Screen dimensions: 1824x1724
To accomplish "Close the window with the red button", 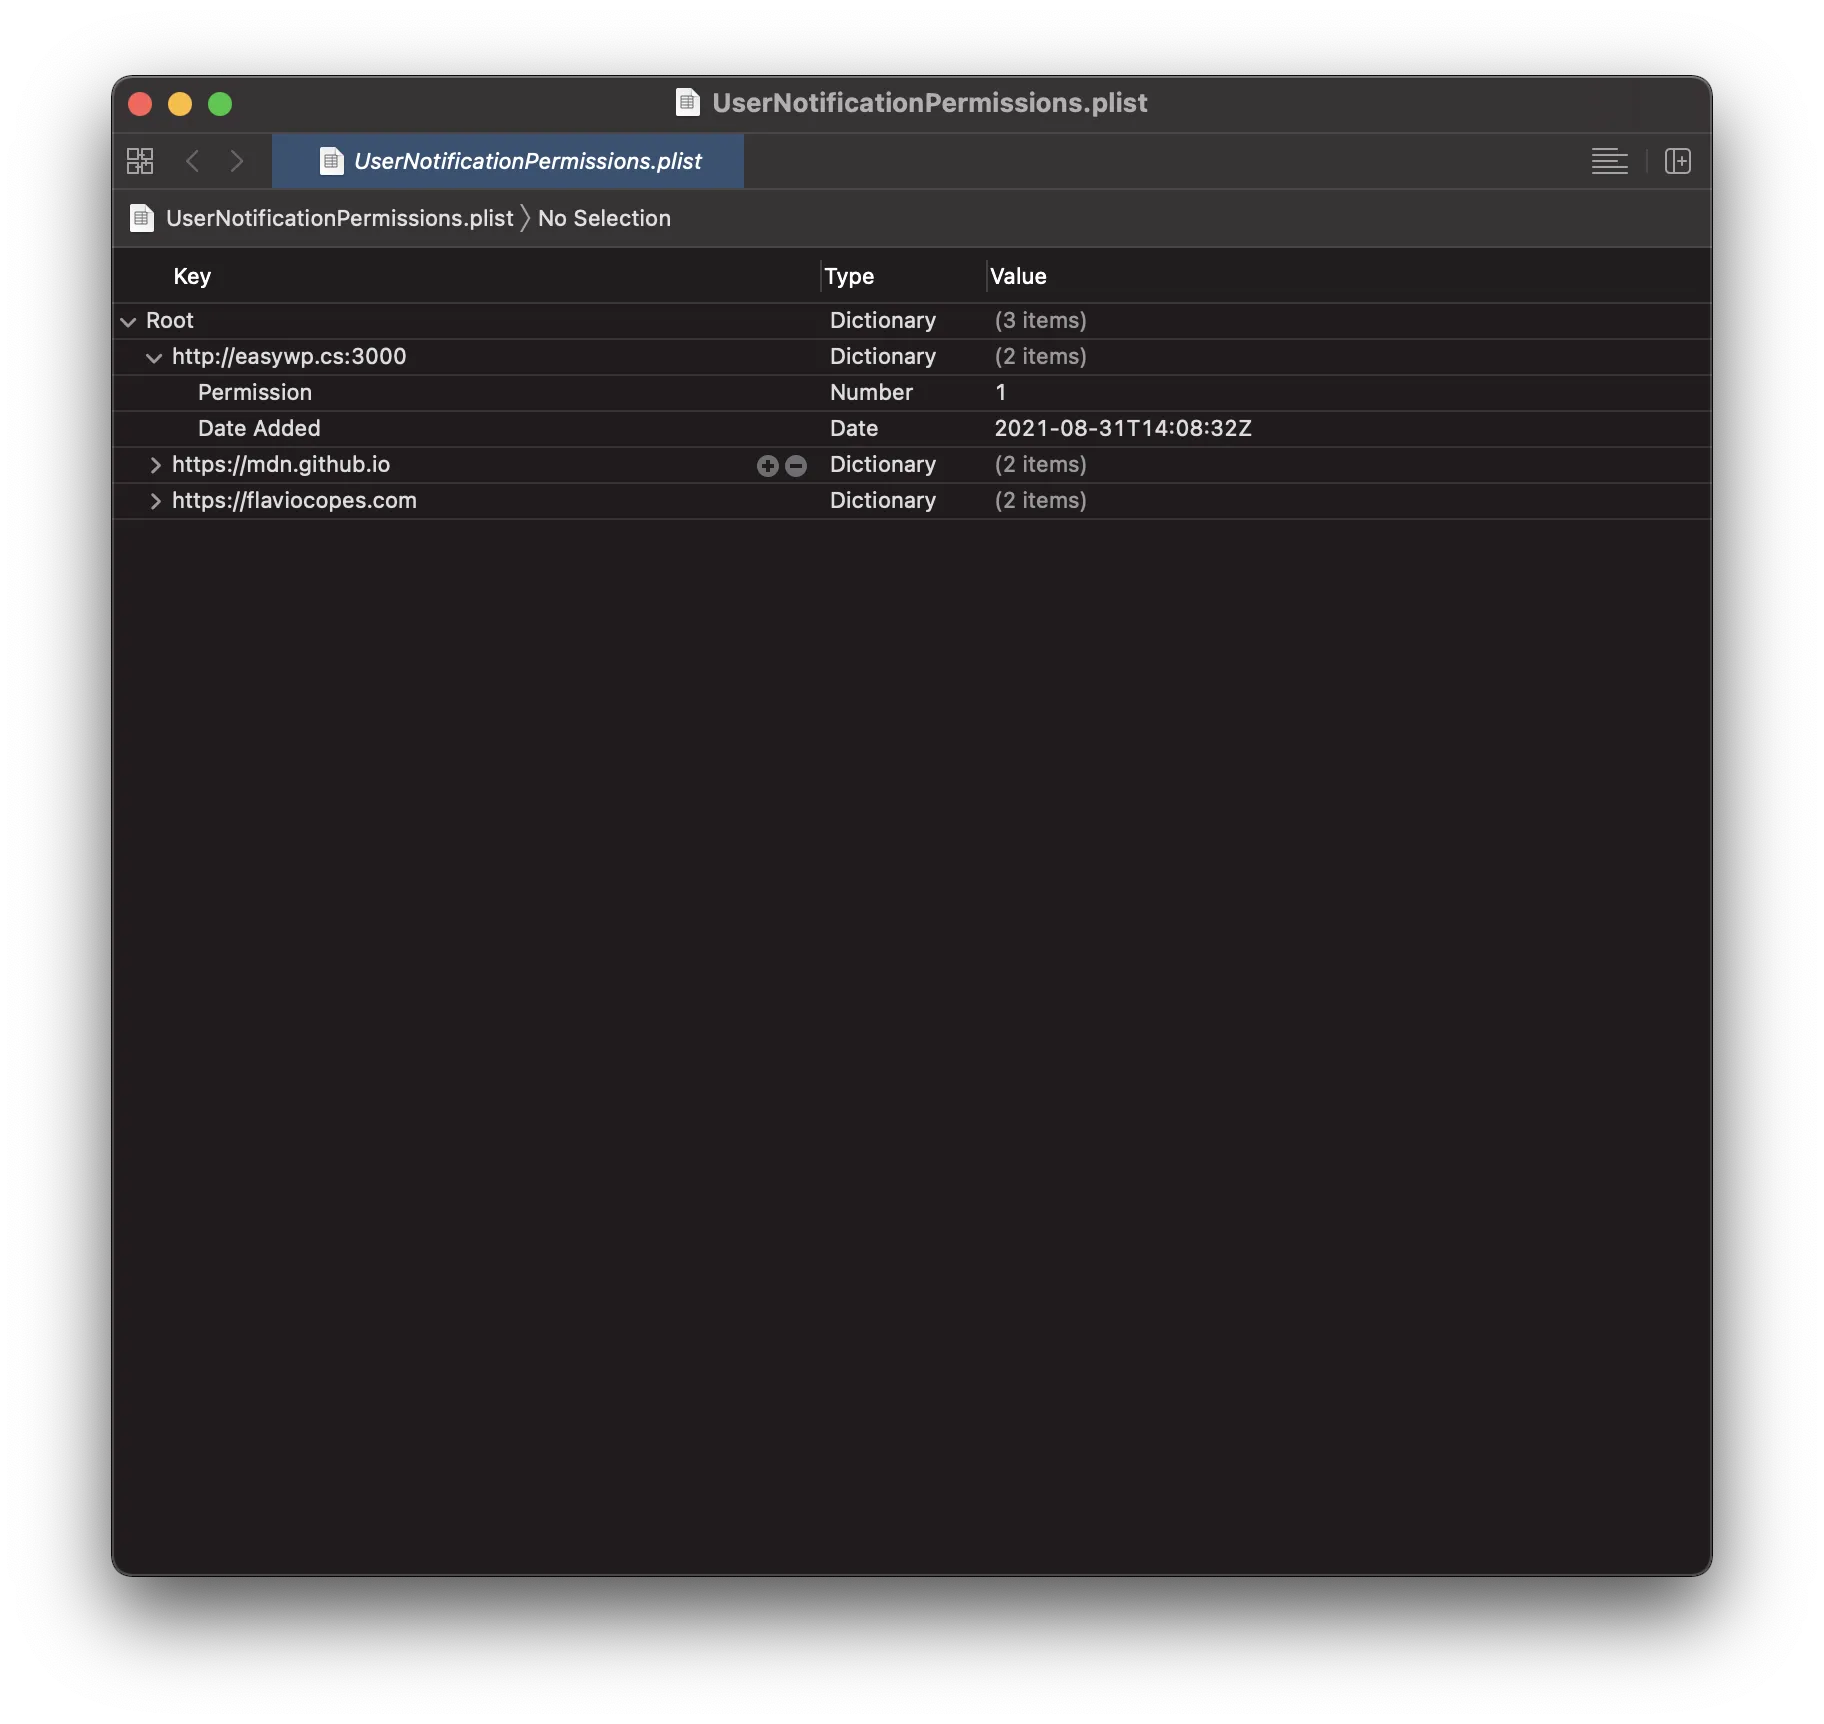I will (140, 103).
